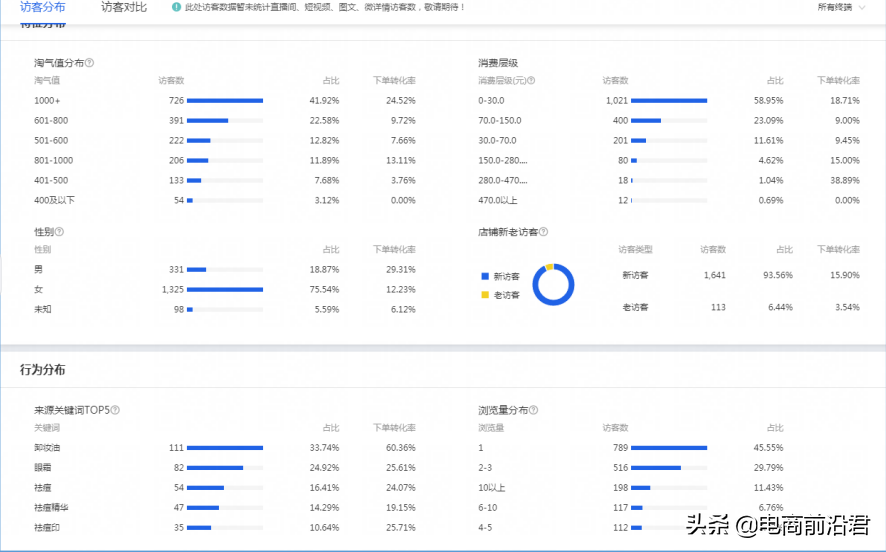This screenshot has width=886, height=552.
Task: Click the 41.92% share value
Action: 324,101
